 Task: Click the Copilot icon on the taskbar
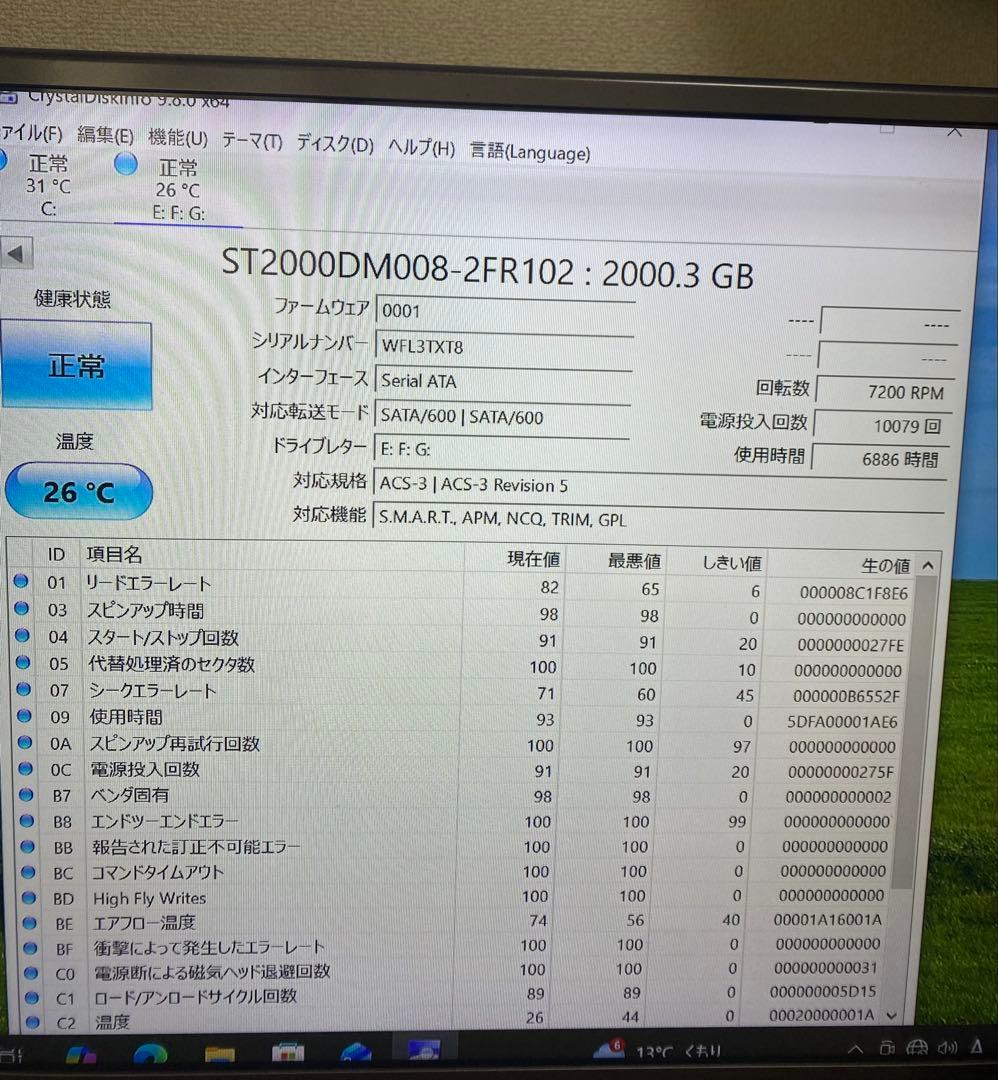(x=81, y=1055)
